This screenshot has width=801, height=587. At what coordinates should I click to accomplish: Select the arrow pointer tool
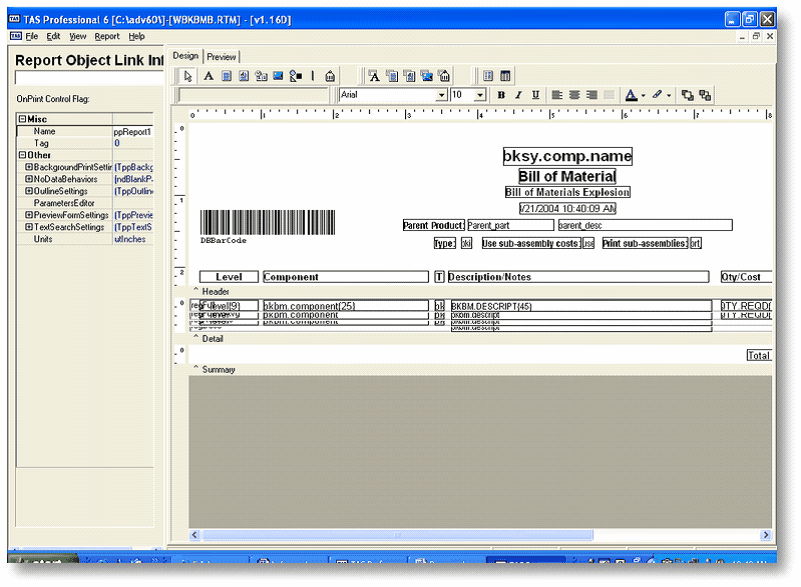click(x=187, y=76)
